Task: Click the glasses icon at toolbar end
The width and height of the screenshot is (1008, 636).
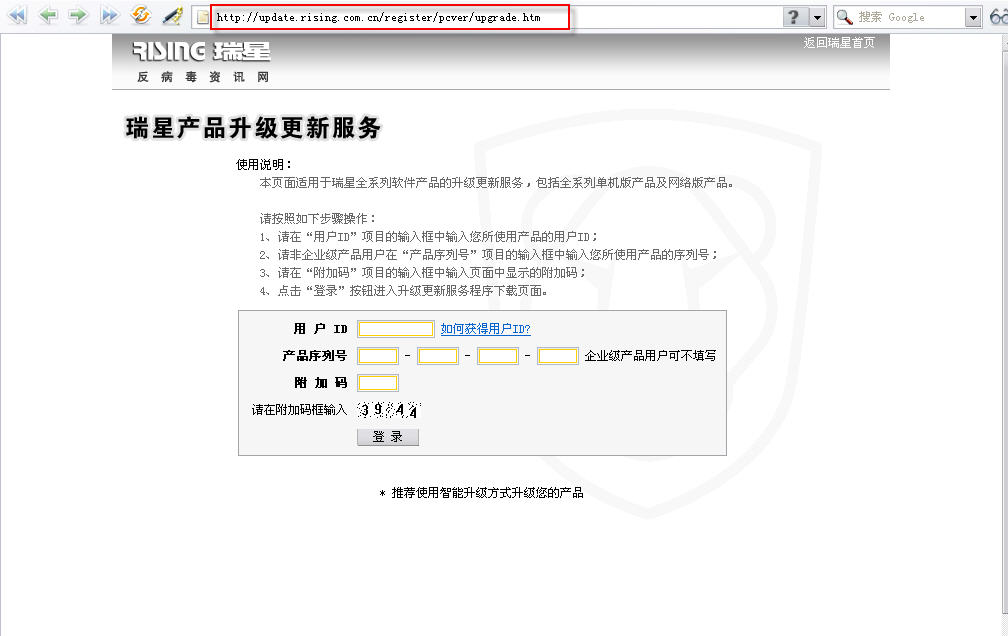Action: (998, 17)
